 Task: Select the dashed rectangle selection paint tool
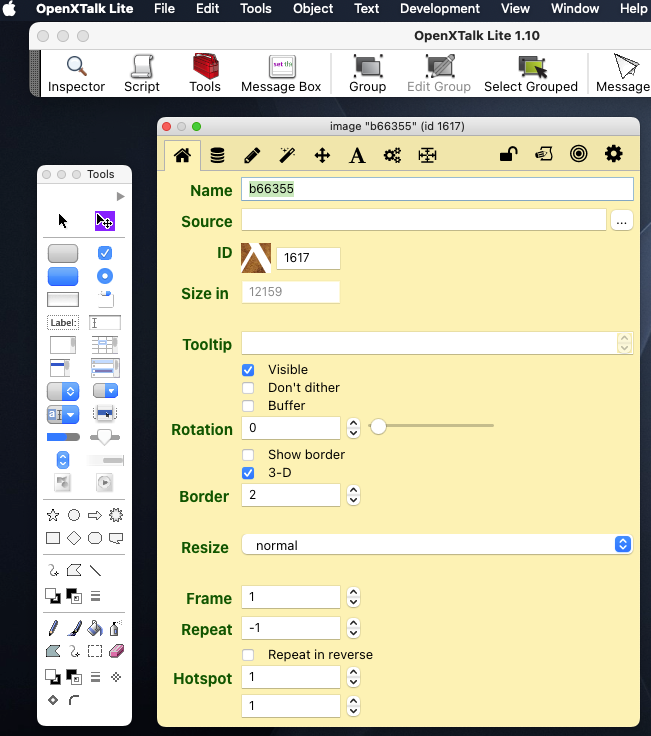tap(95, 651)
